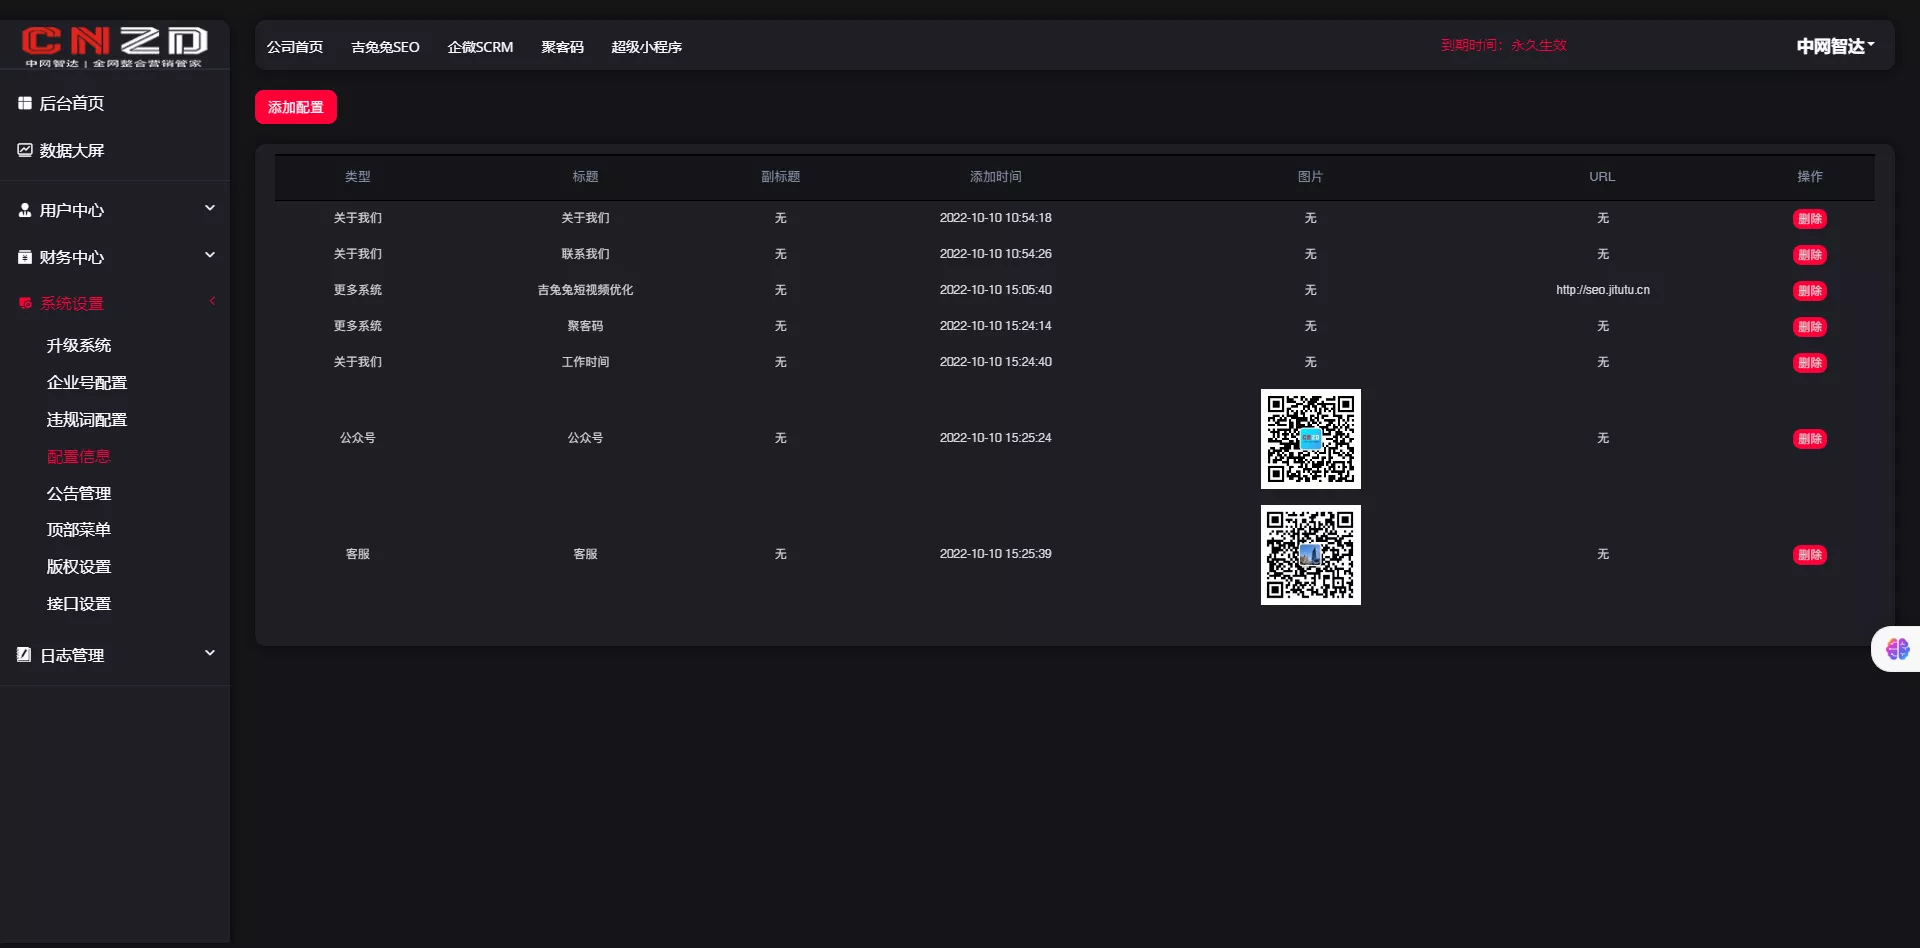Expand the 用户中心 section
Image resolution: width=1920 pixels, height=948 pixels.
coord(210,208)
